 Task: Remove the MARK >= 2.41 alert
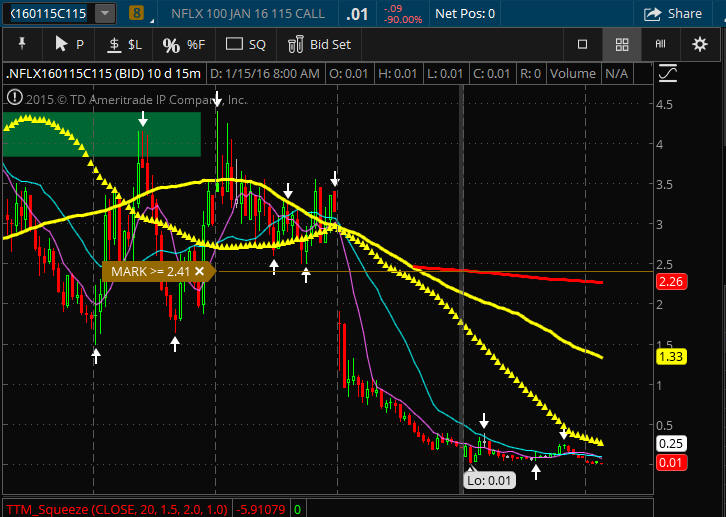click(199, 271)
